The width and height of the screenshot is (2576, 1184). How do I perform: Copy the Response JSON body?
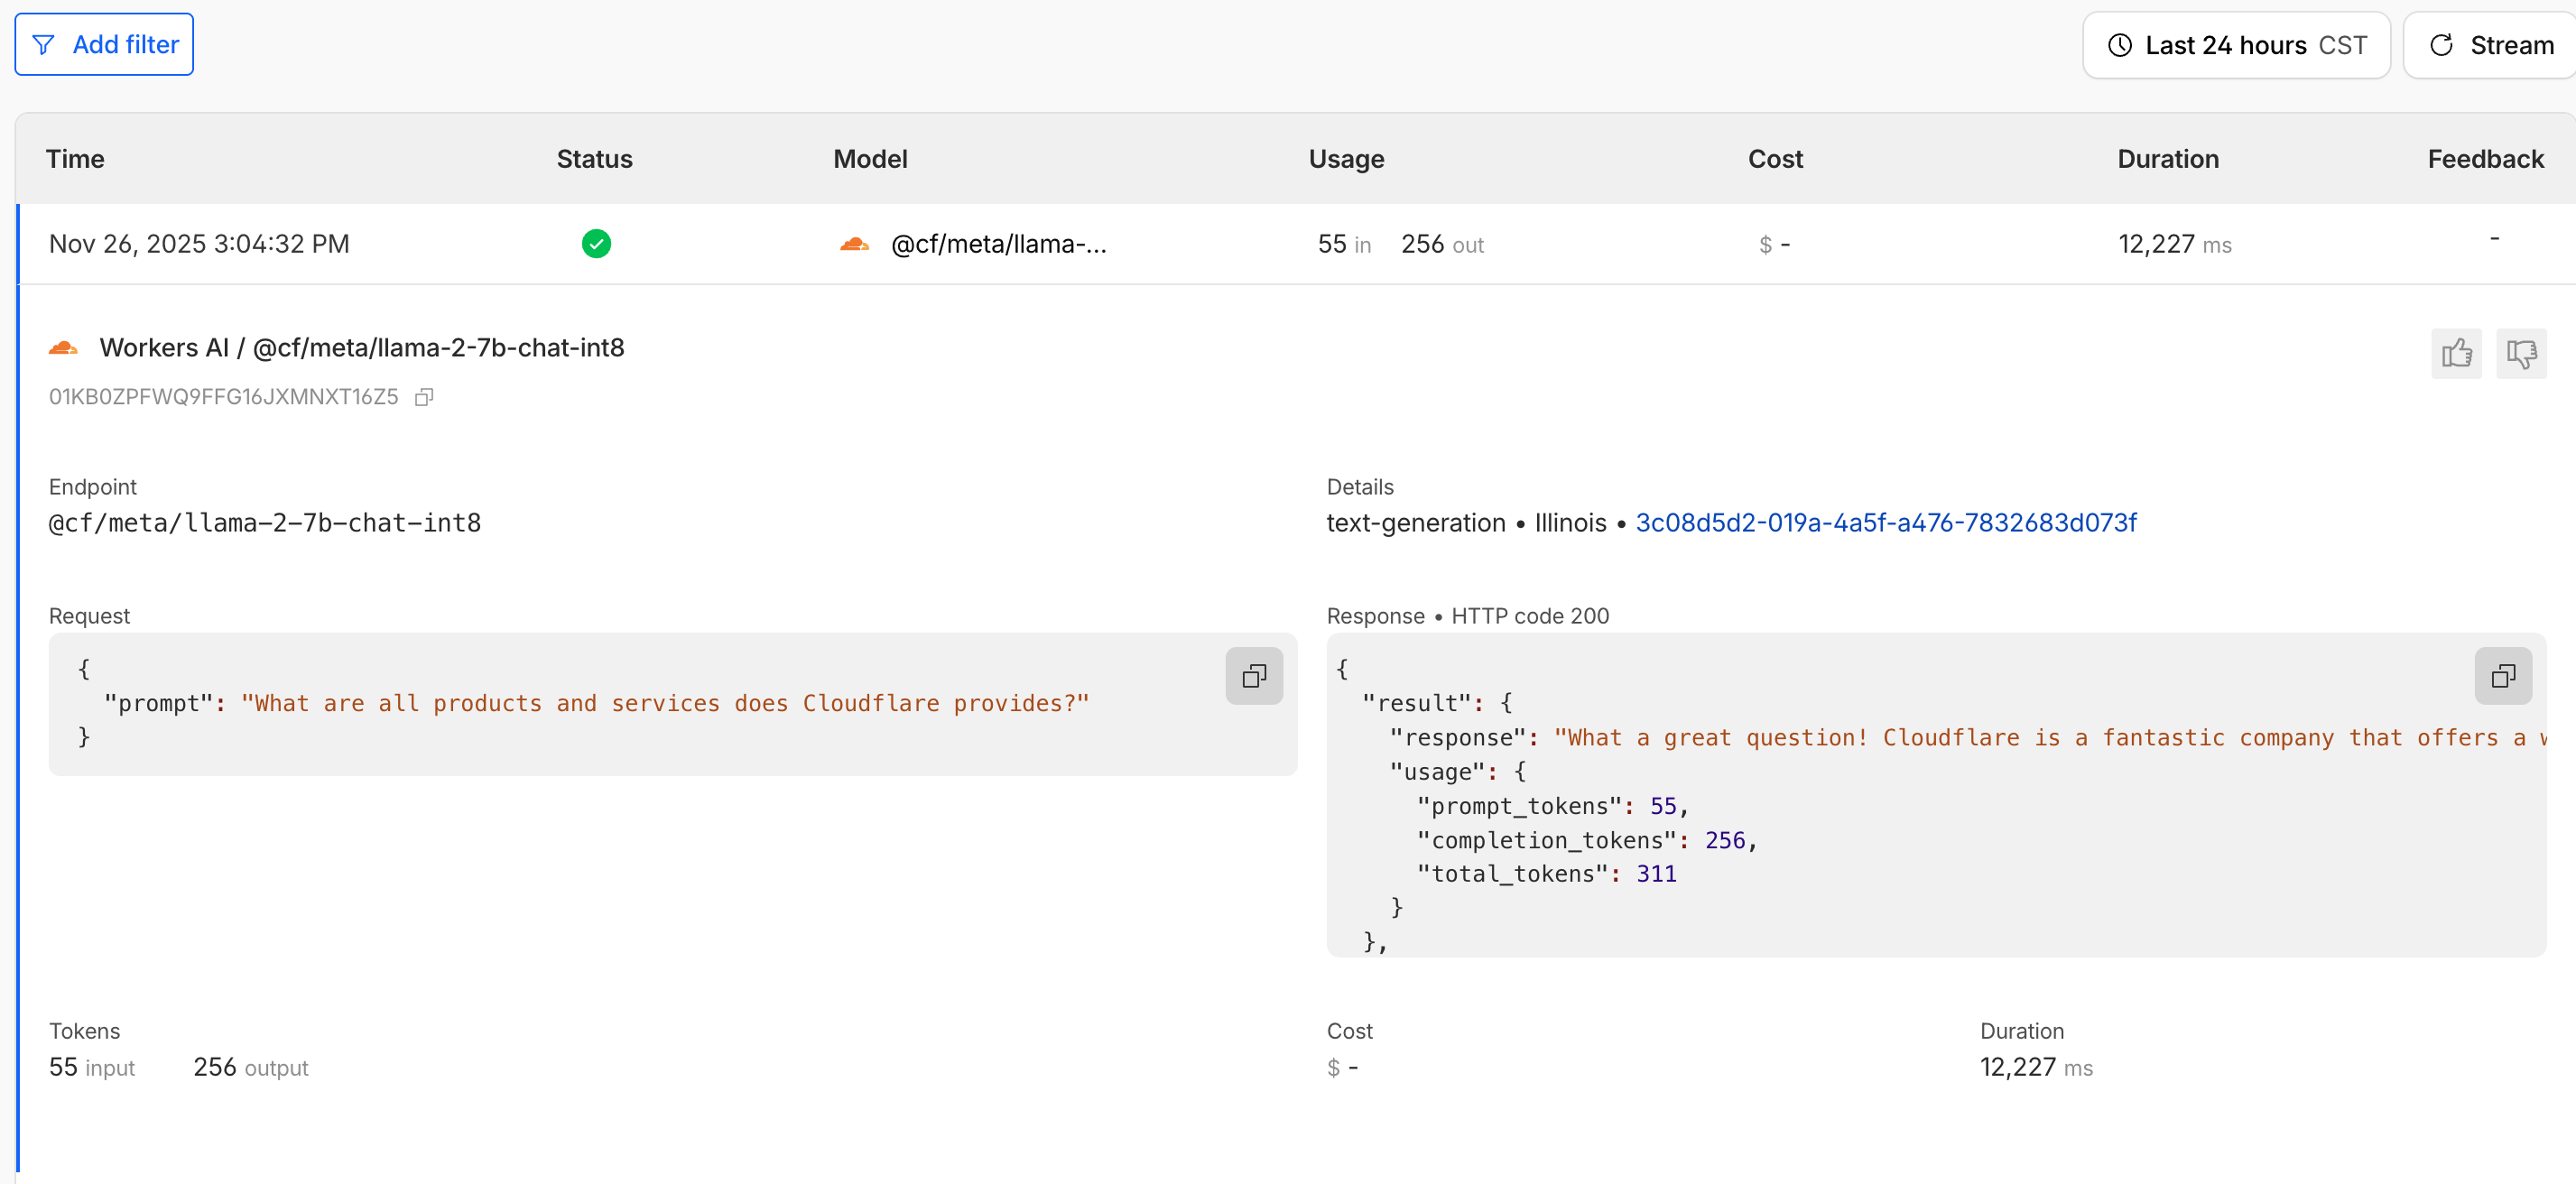pos(2502,676)
